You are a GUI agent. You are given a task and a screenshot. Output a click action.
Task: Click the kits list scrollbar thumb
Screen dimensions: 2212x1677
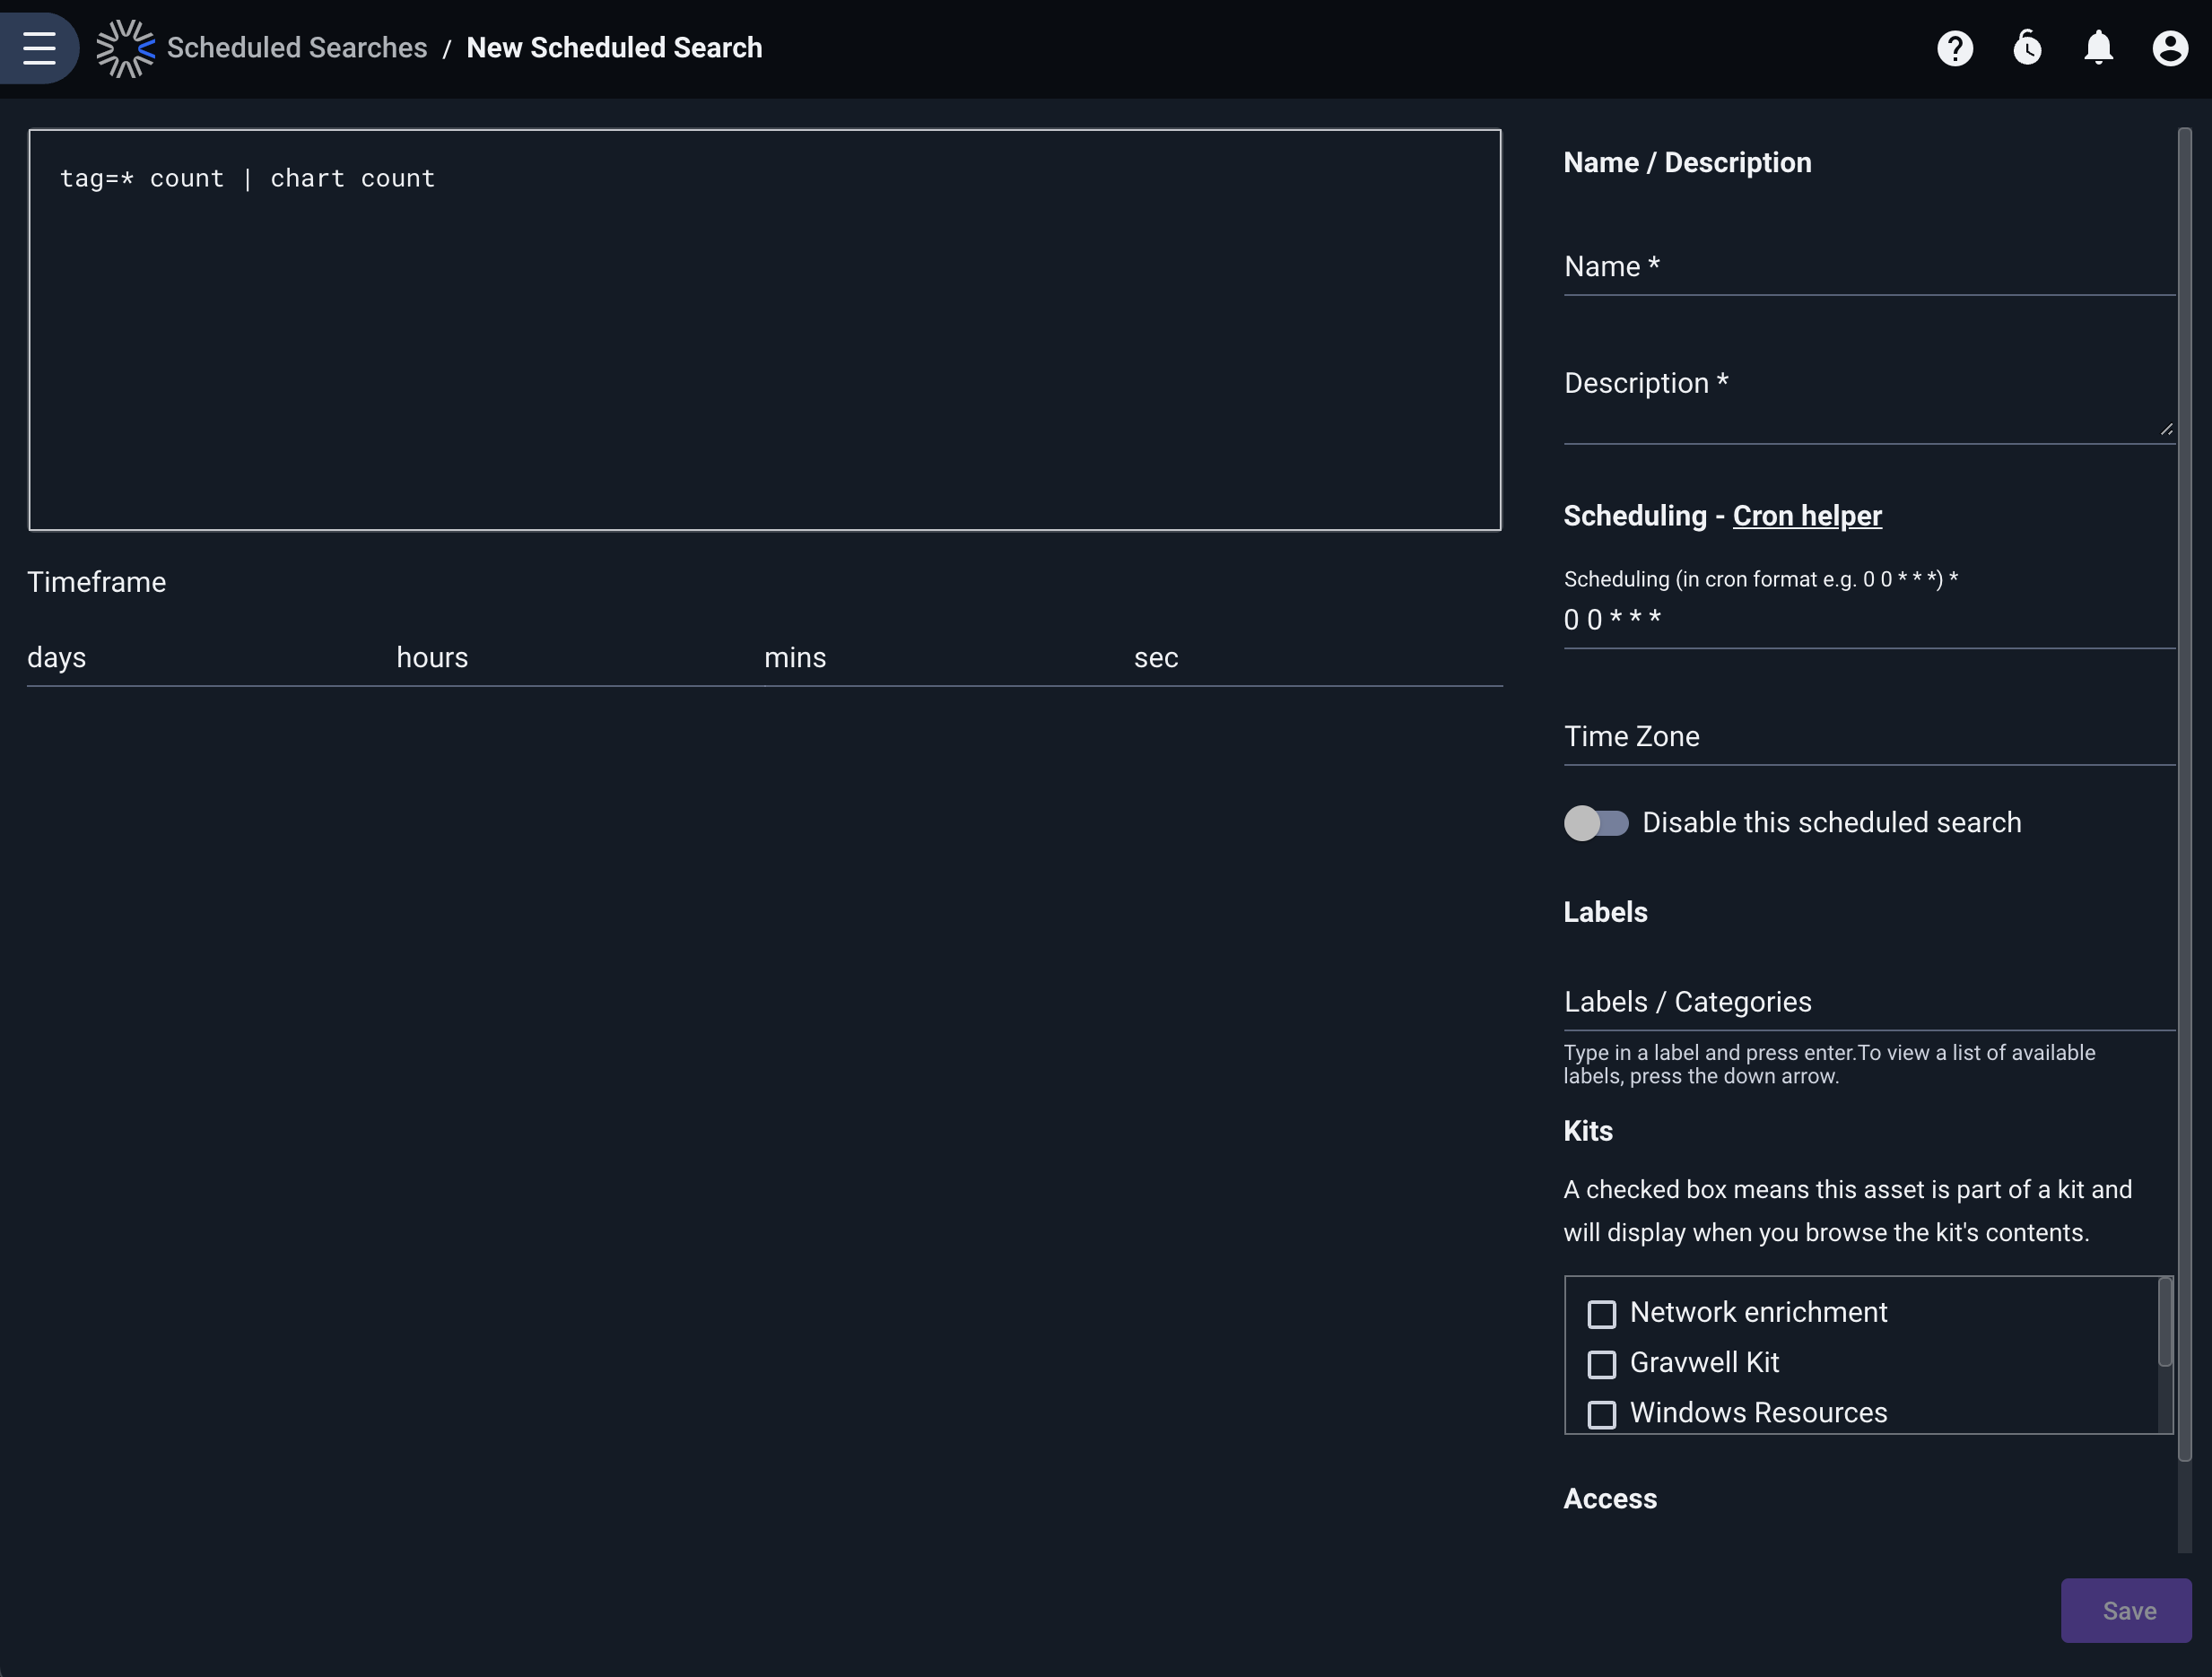(2165, 1322)
